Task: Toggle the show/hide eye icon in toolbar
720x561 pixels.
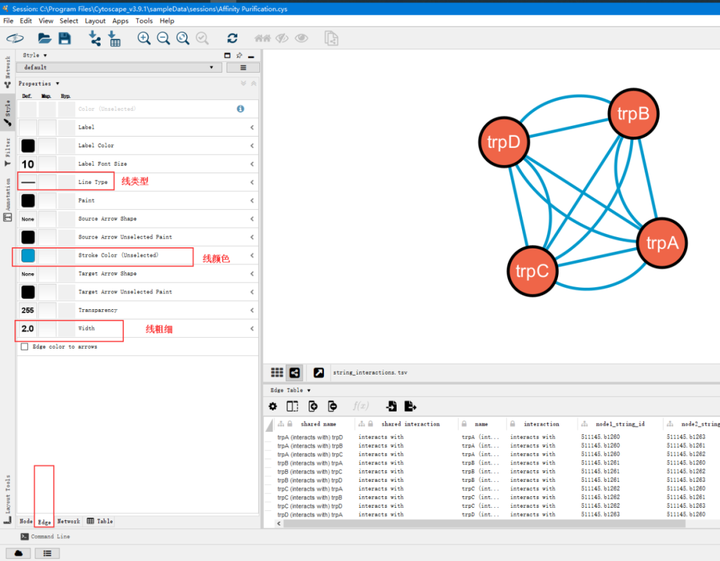Action: click(x=301, y=38)
